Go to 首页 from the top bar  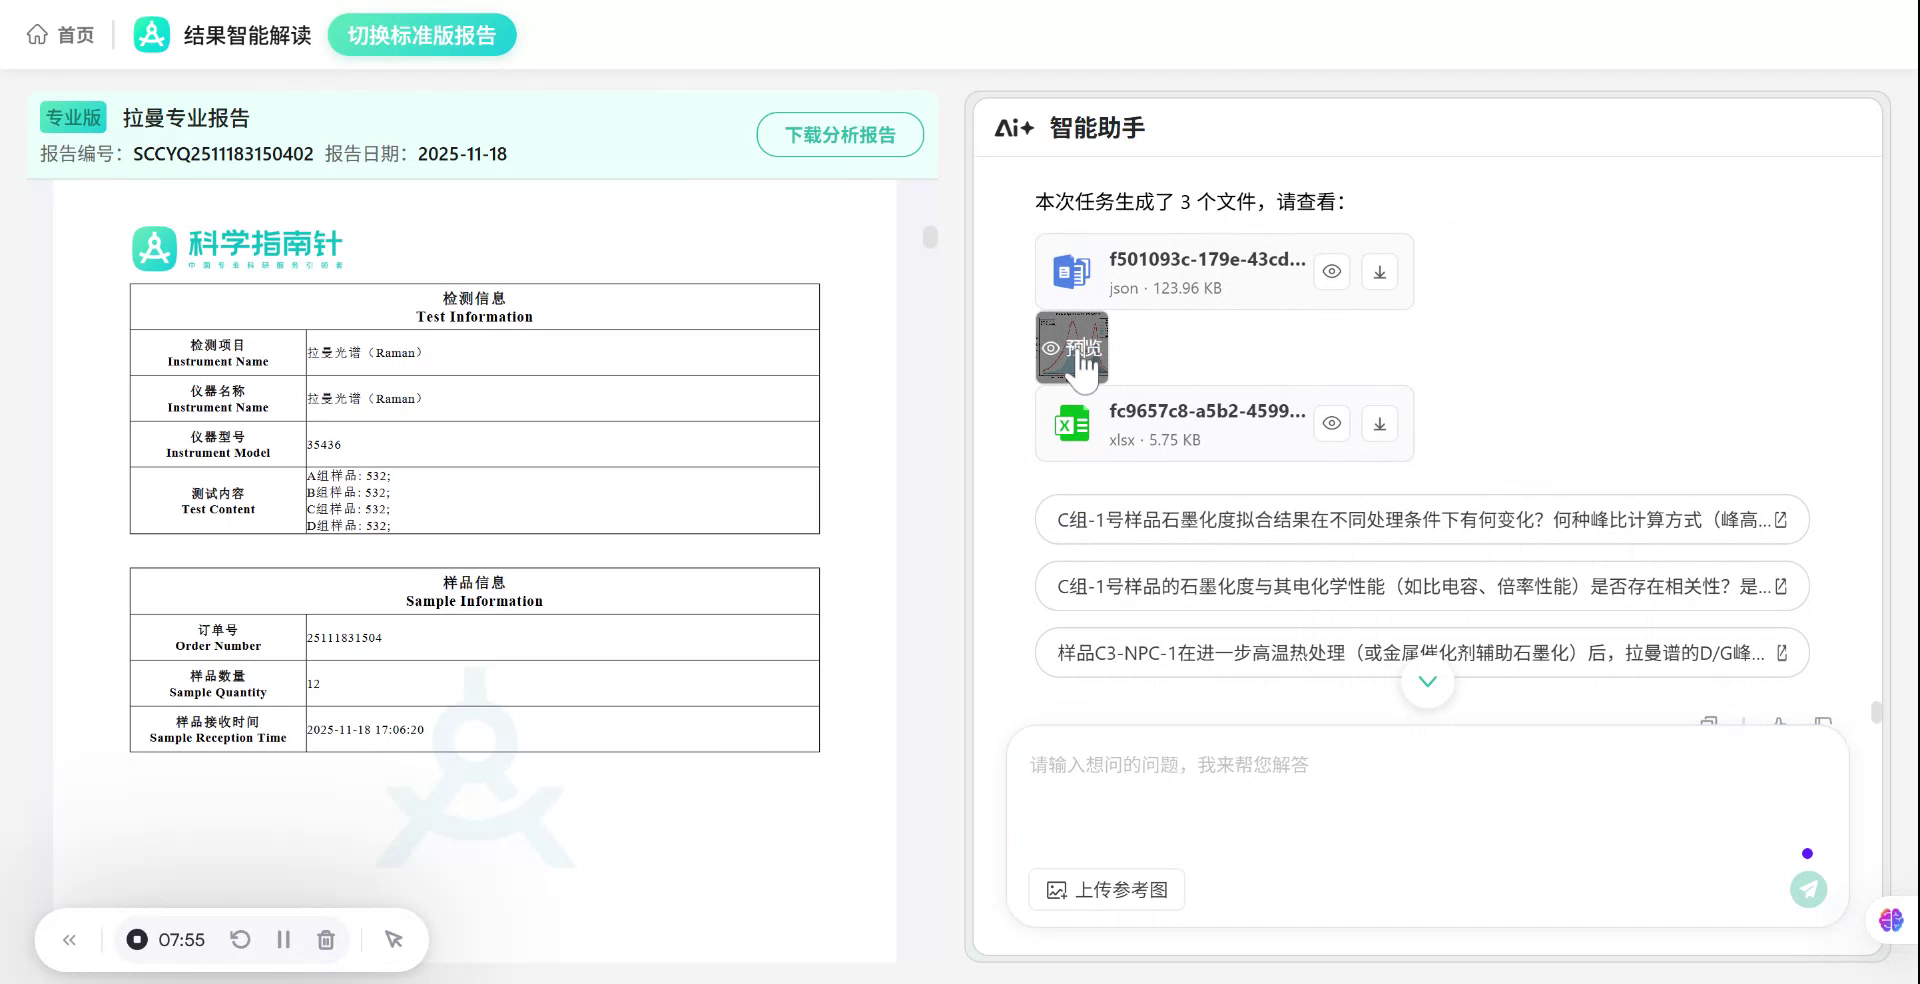pyautogui.click(x=60, y=34)
